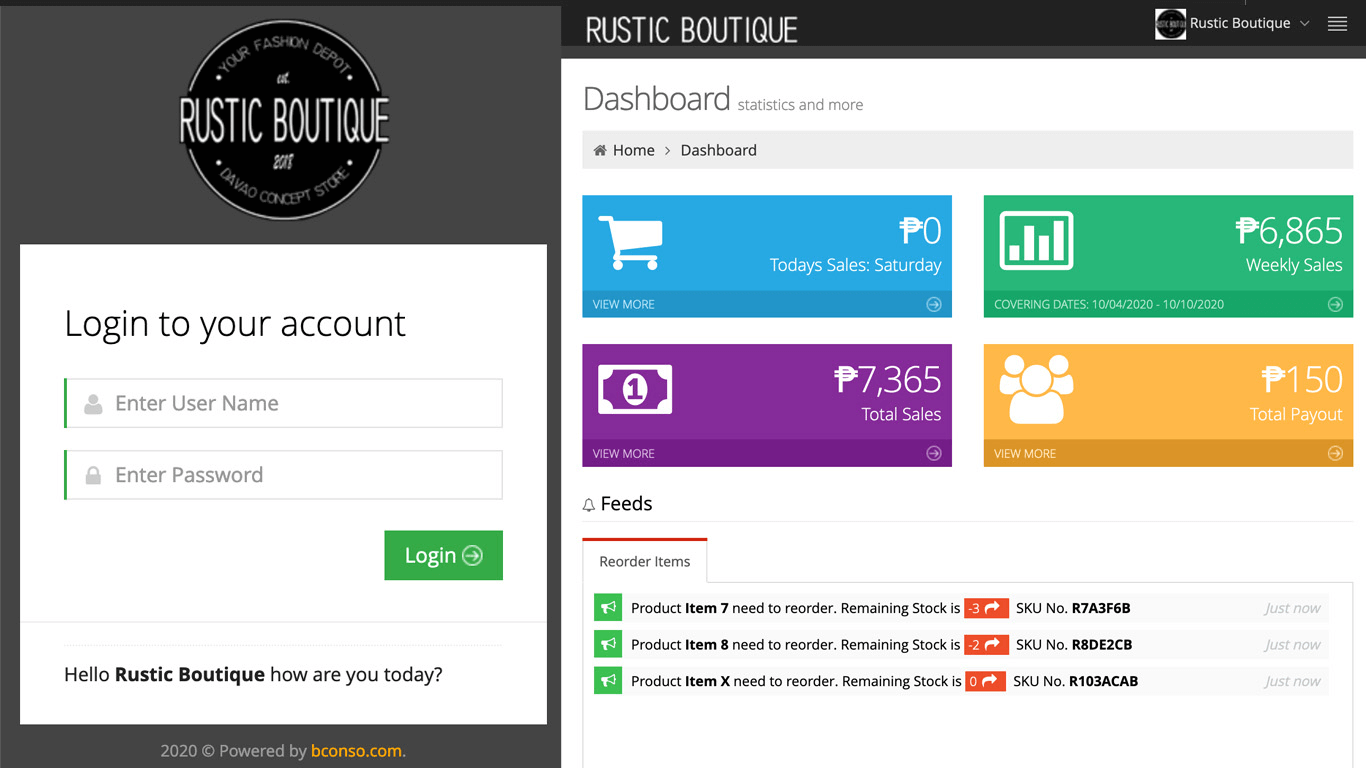Click the red -3 stock badge
Image resolution: width=1366 pixels, height=768 pixels.
pyautogui.click(x=986, y=608)
